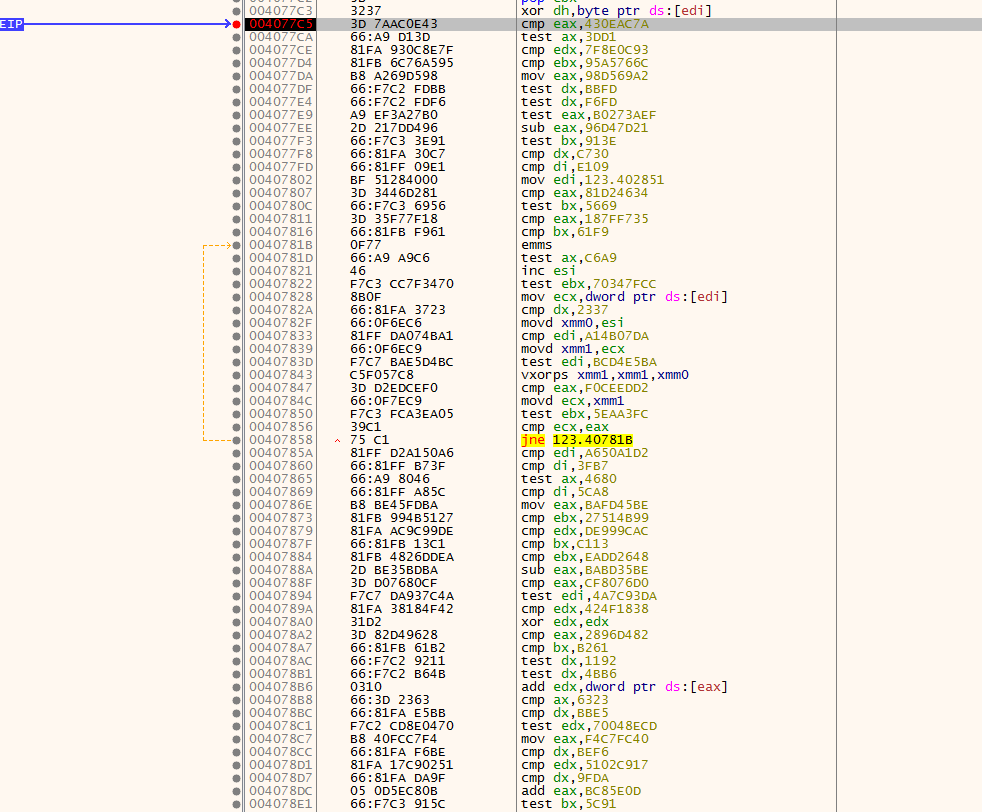
Task: Toggle a breakpoint on address 00407869
Action: pos(234,491)
